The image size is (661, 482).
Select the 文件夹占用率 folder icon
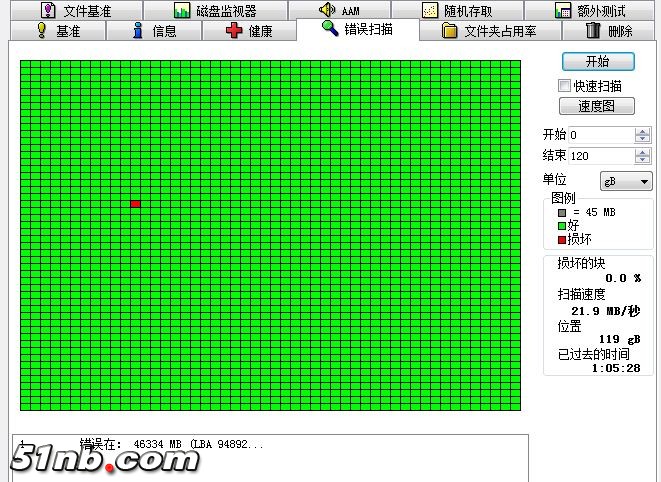coord(450,30)
